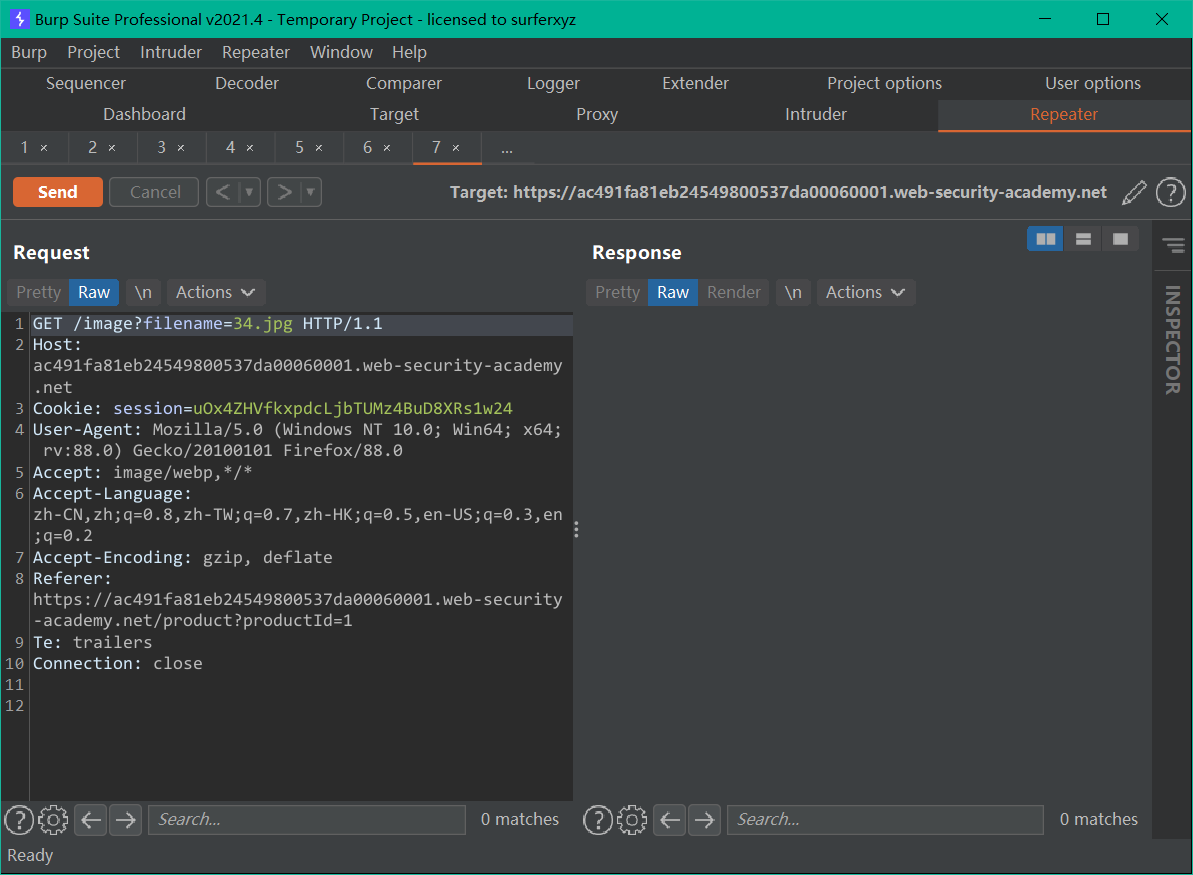
Task: Open Response search settings gear icon
Action: tap(631, 819)
